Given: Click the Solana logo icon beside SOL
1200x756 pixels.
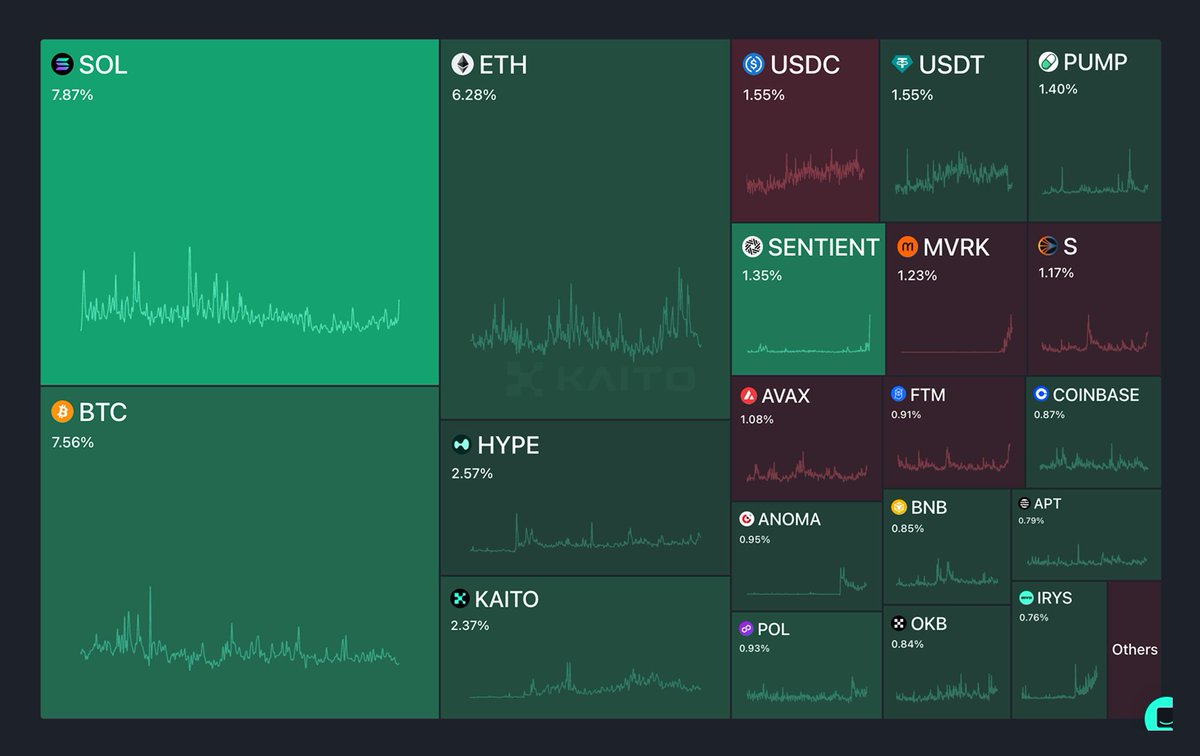Looking at the screenshot, I should pos(63,65).
